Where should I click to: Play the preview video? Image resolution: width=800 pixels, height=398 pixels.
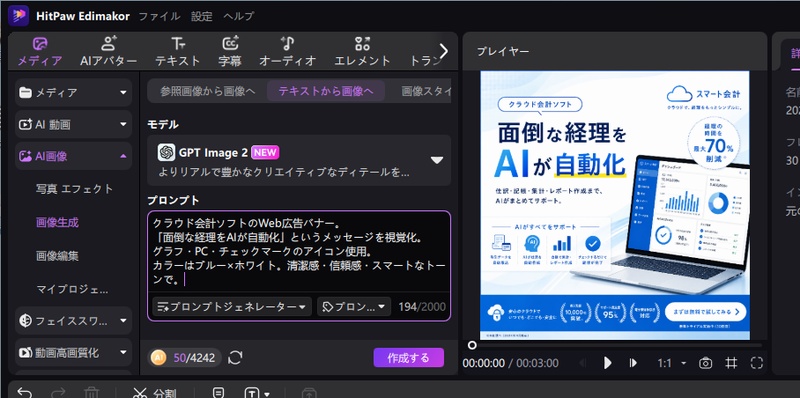(x=608, y=363)
